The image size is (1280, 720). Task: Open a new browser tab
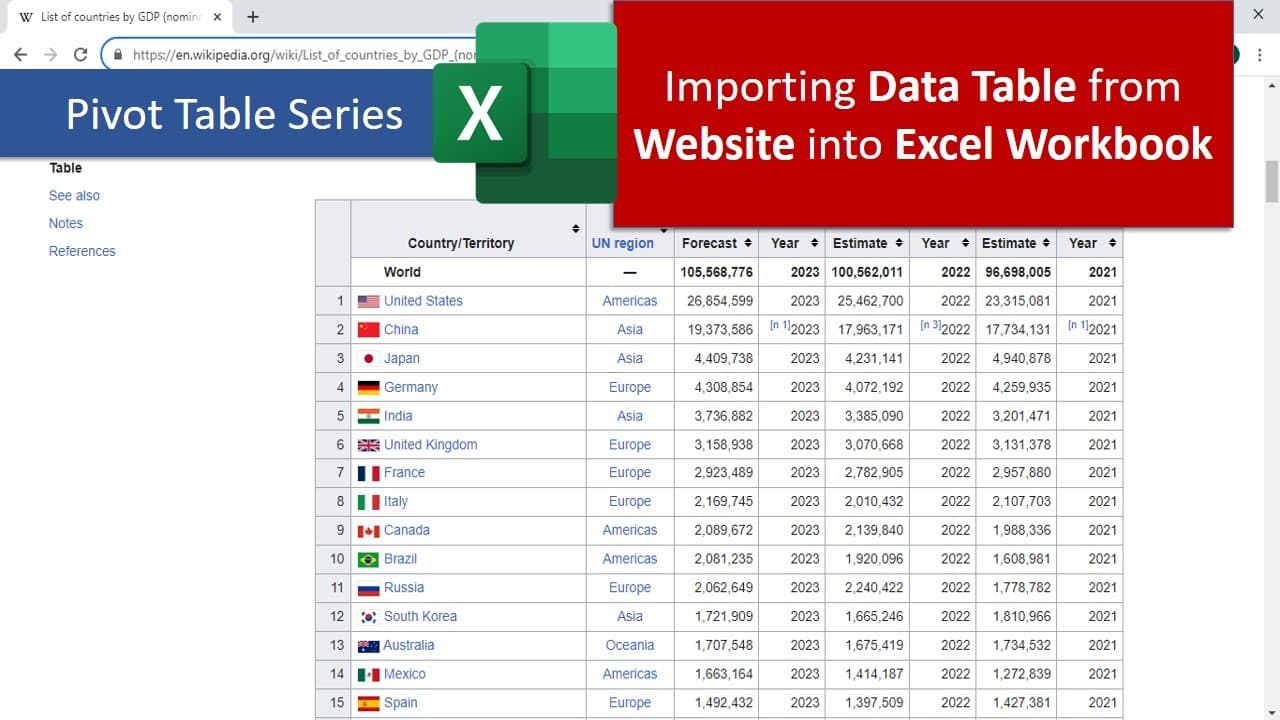coord(252,17)
